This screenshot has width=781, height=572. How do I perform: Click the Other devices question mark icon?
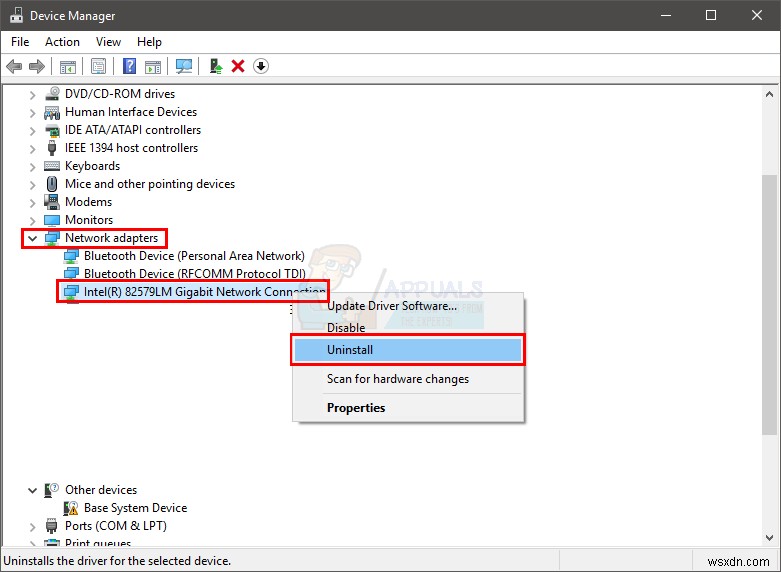(x=52, y=490)
